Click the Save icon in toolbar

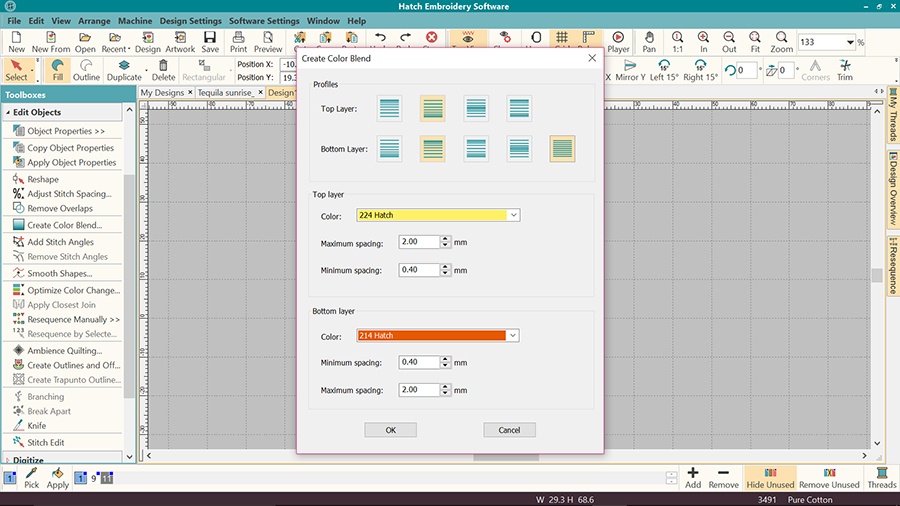point(210,41)
